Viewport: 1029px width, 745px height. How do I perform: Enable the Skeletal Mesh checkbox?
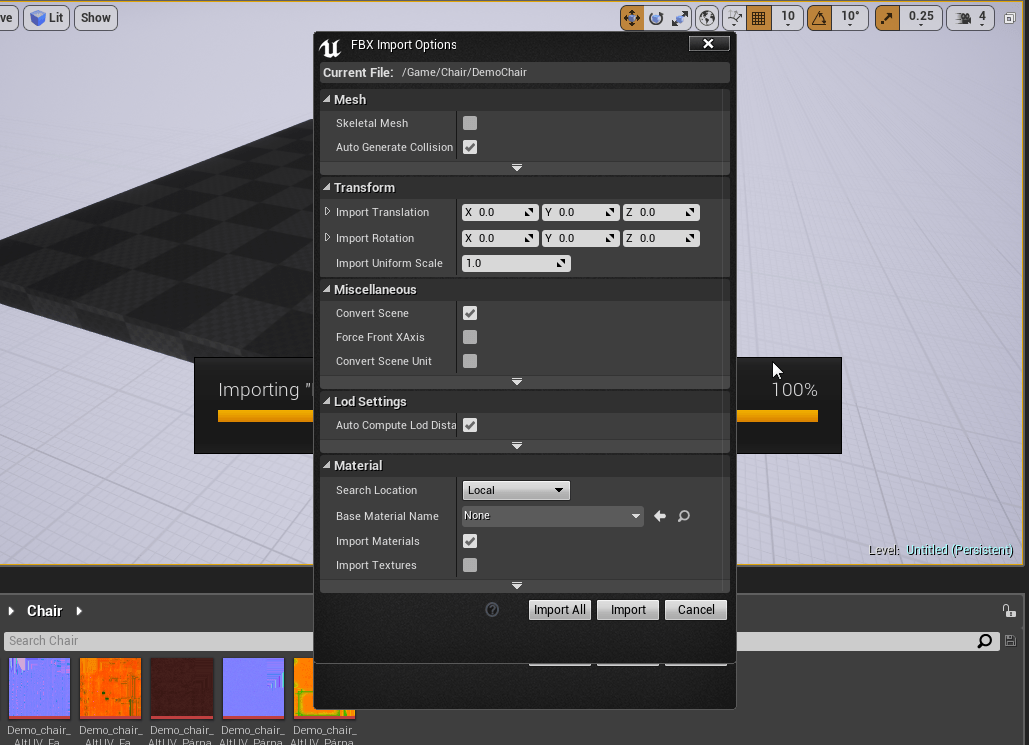coord(470,123)
